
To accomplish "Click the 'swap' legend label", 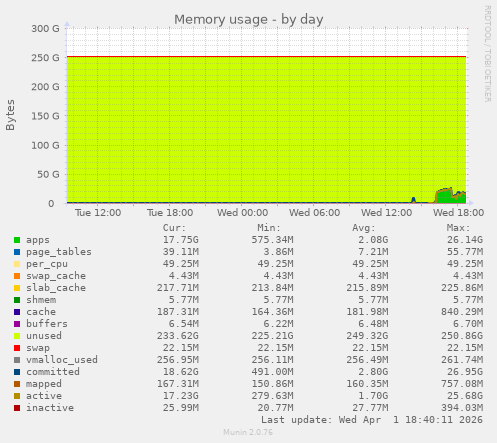I will coord(38,348).
